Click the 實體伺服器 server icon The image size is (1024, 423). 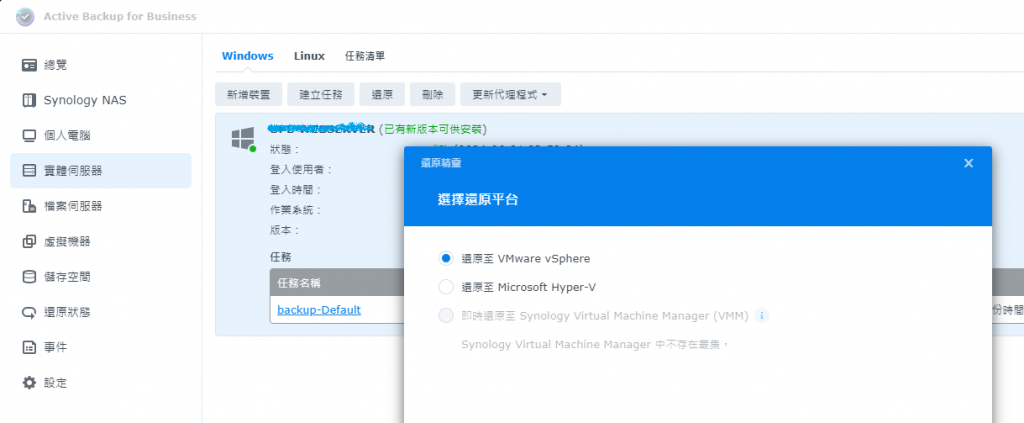(29, 171)
